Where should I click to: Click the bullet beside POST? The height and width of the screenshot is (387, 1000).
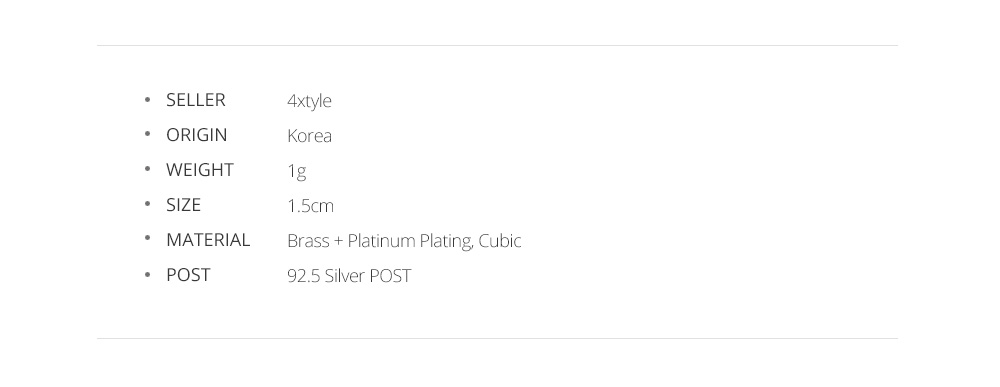[x=147, y=274]
